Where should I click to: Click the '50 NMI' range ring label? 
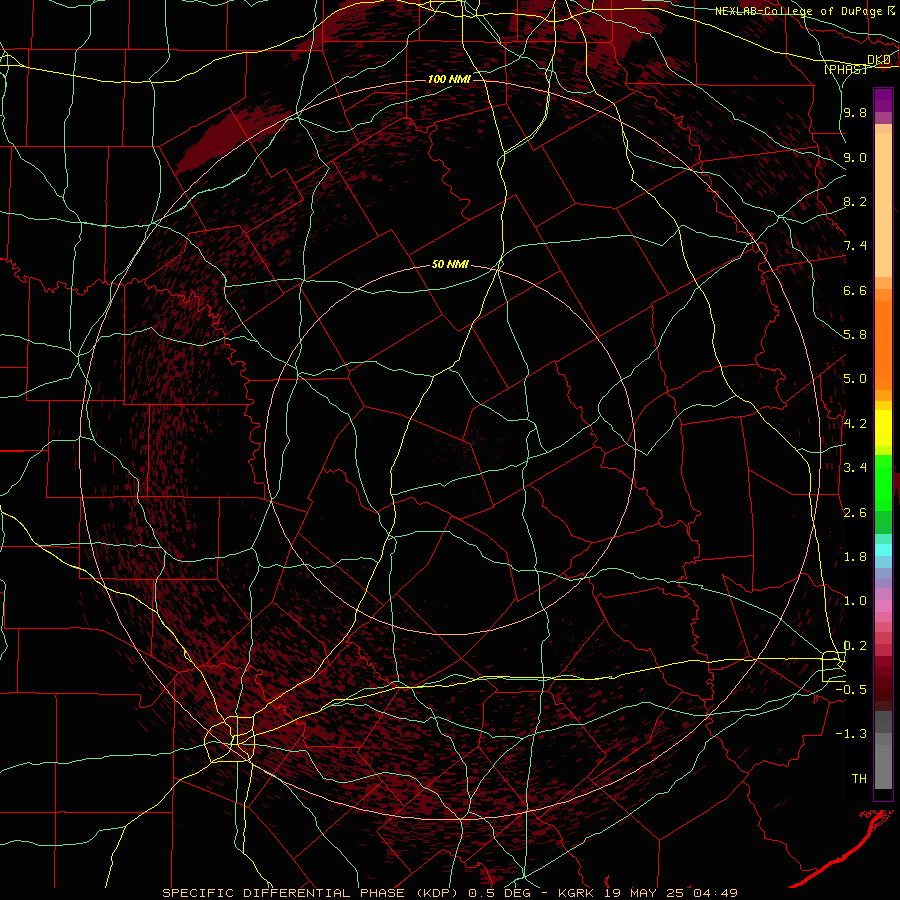[450, 265]
